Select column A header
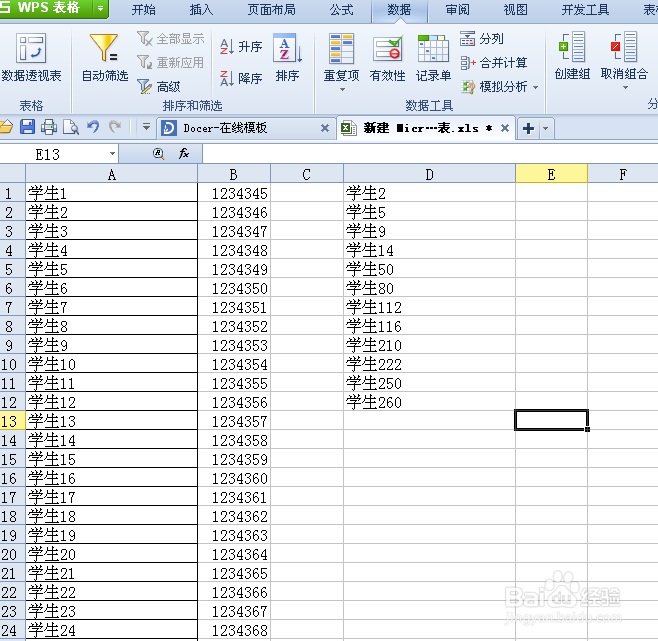658x641 pixels. click(x=111, y=174)
